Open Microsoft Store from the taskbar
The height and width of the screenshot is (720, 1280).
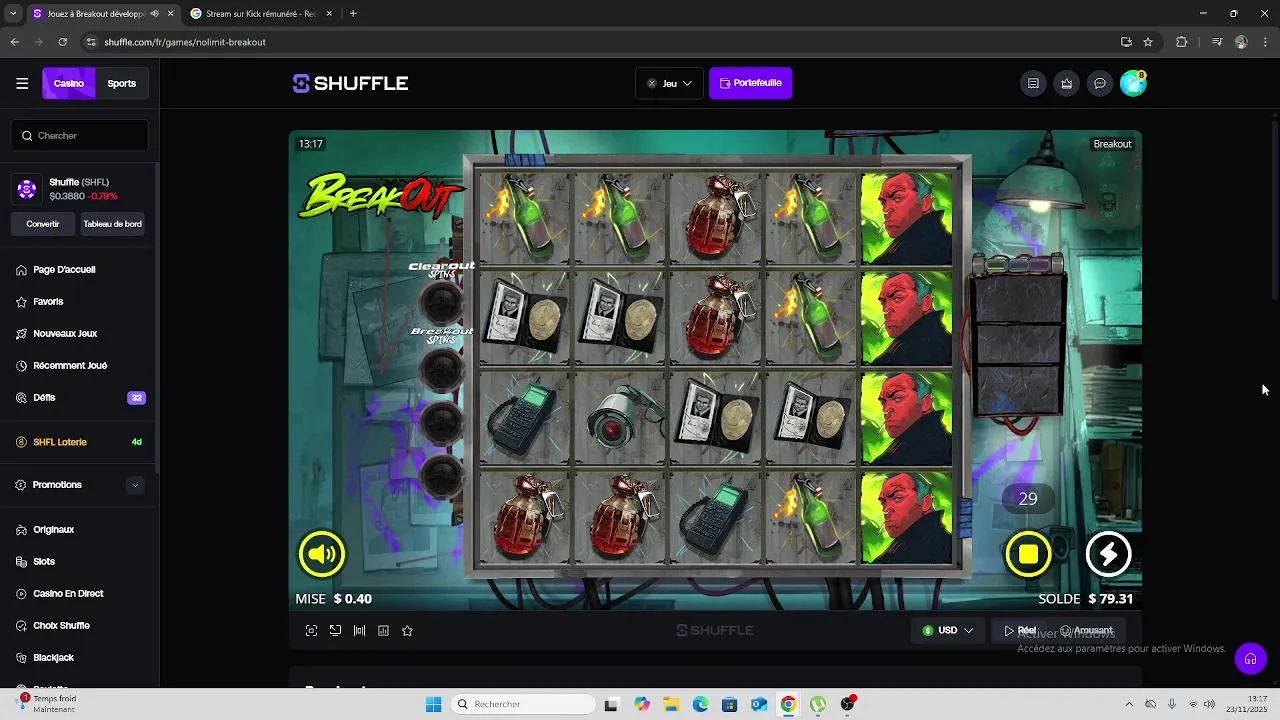729,705
